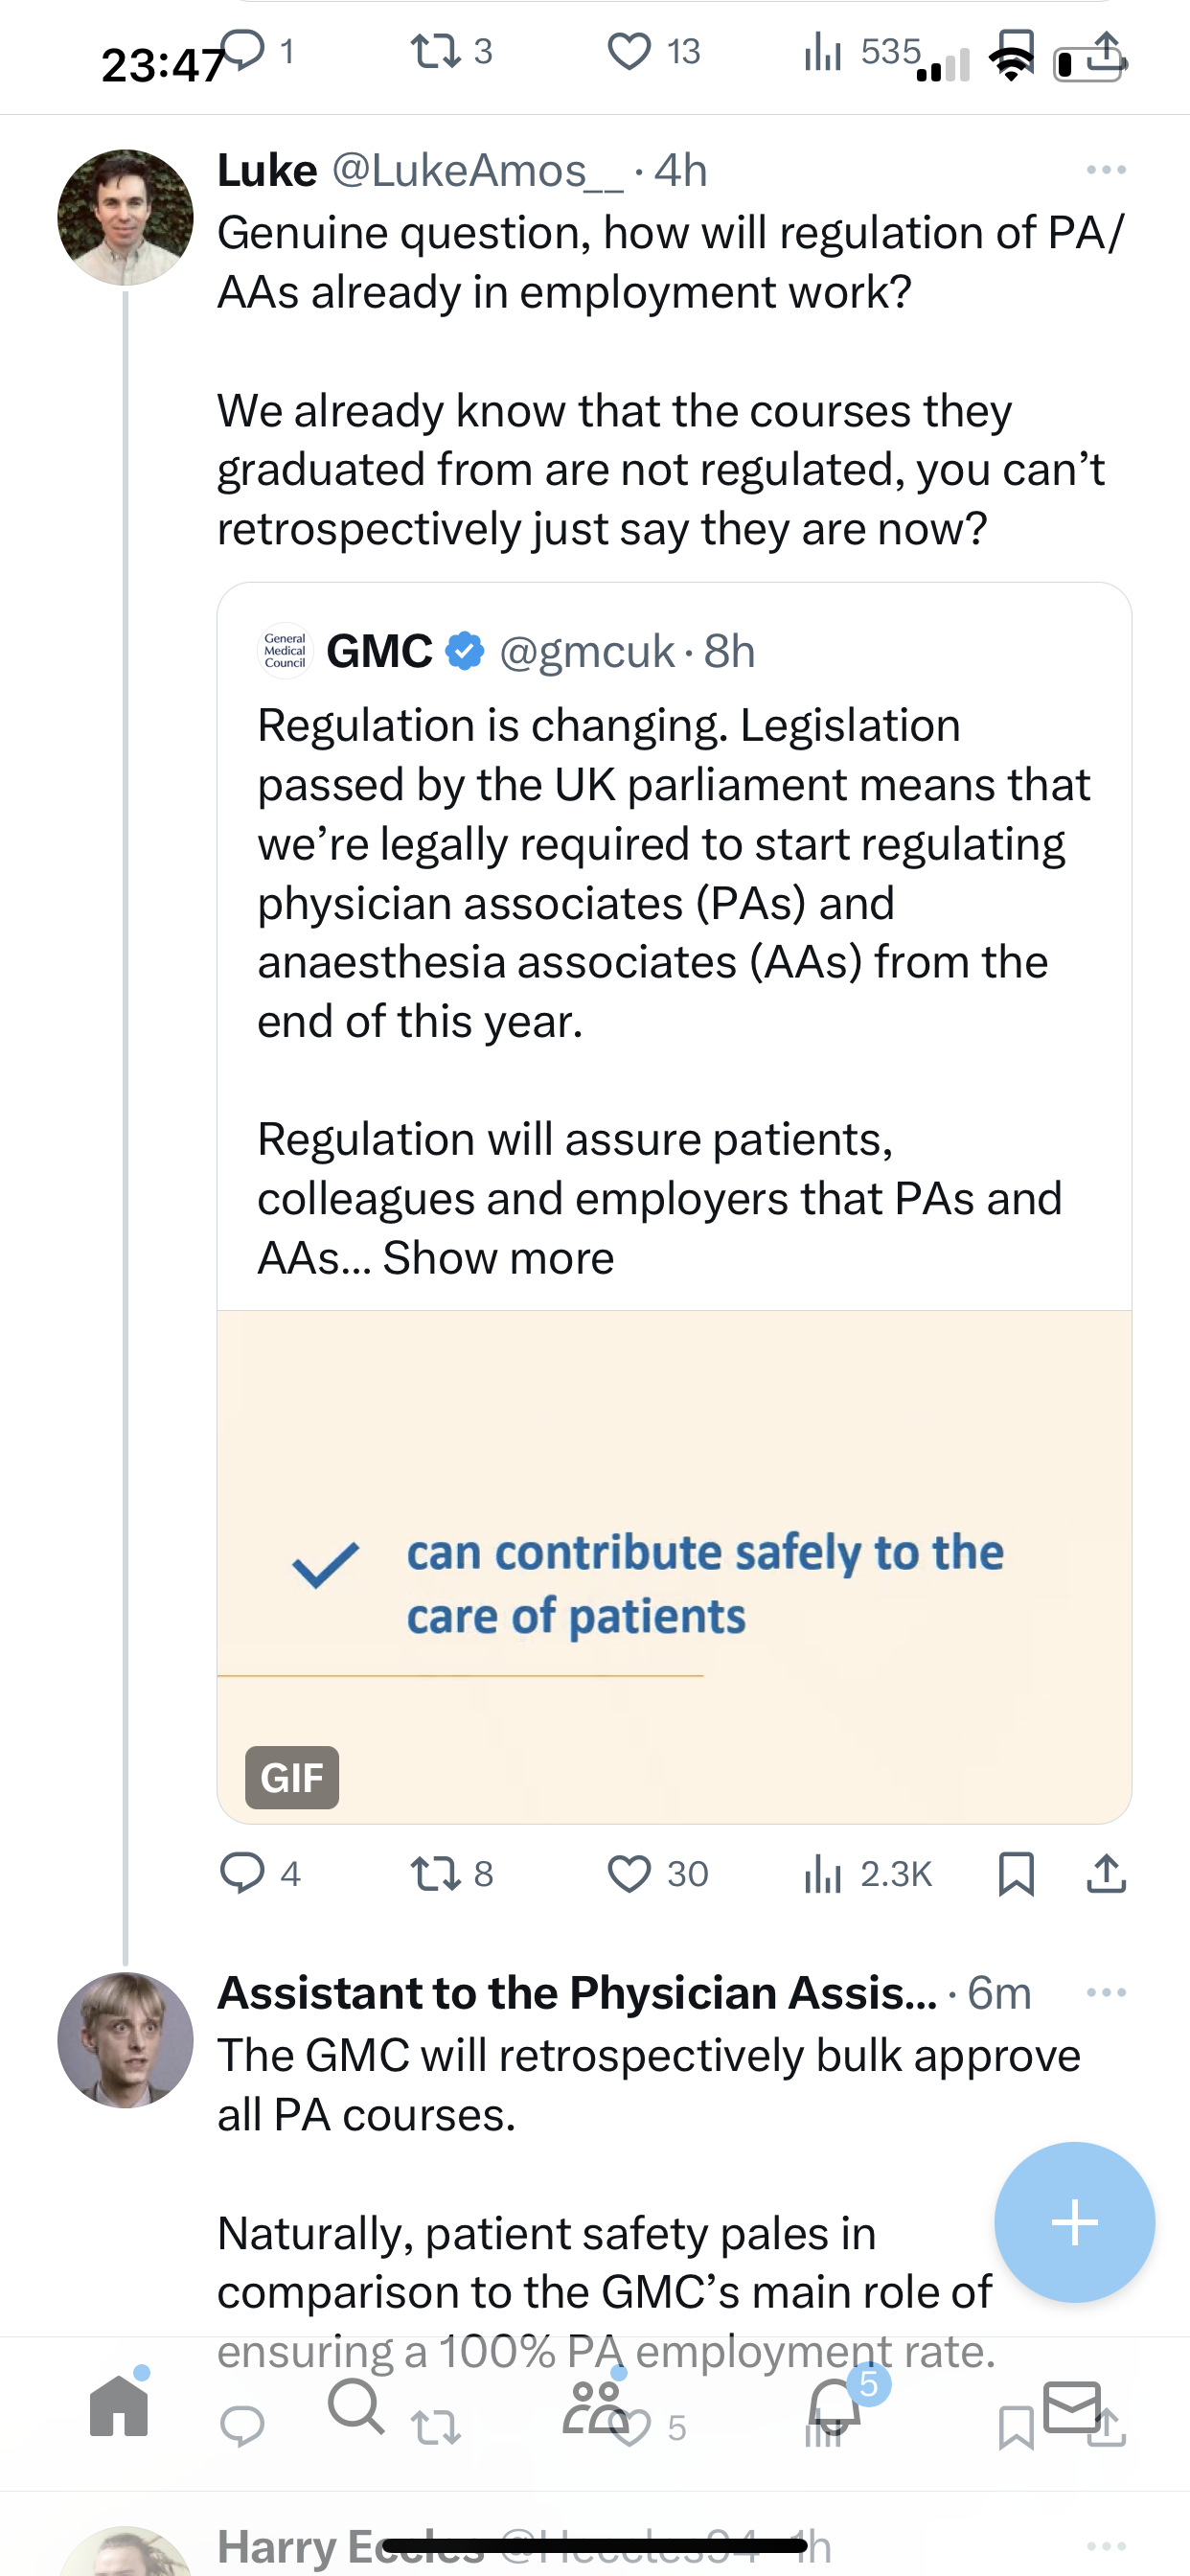The image size is (1190, 2576).
Task: Open Luke's profile picture
Action: click(x=125, y=217)
